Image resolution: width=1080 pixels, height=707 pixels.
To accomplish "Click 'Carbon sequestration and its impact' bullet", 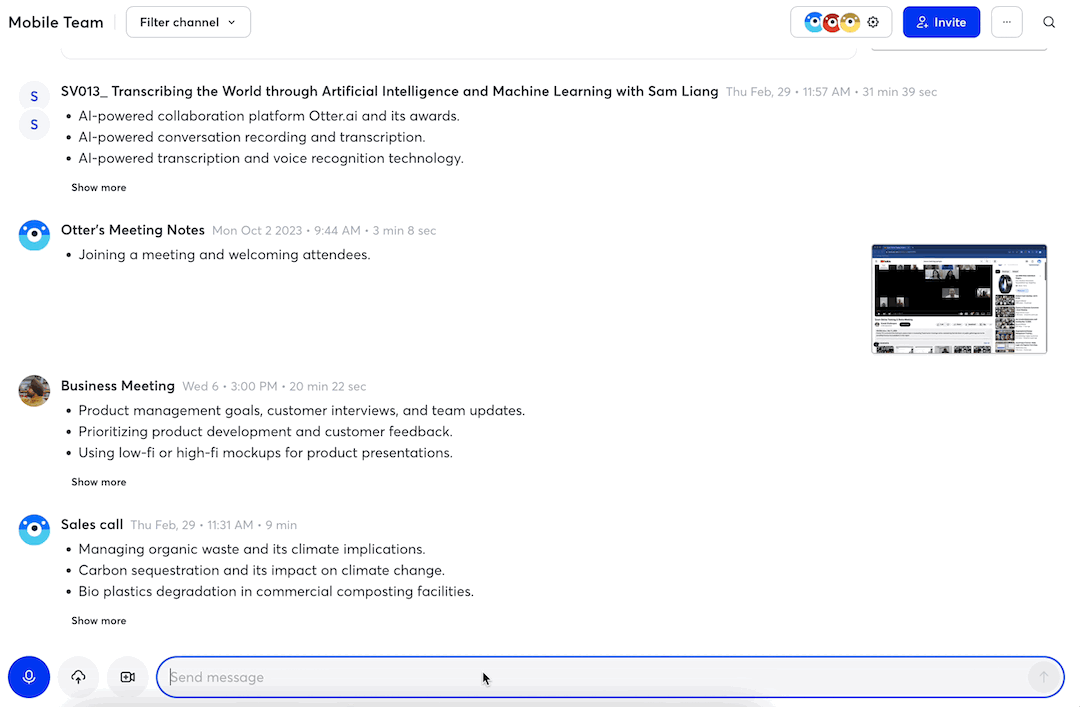I will pos(262,571).
